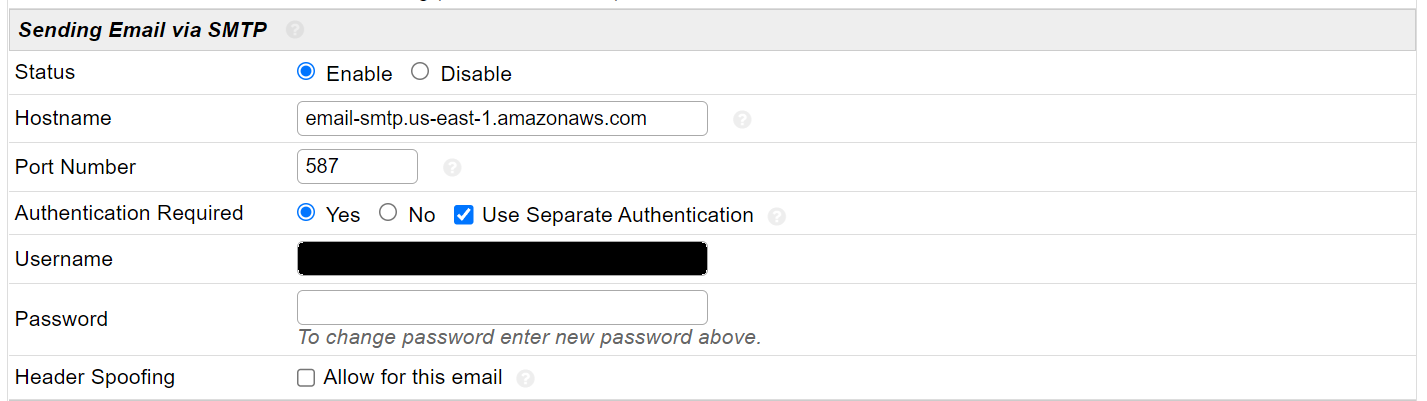
Task: Uncheck the Use Separate Authentication checkbox
Action: tap(463, 214)
